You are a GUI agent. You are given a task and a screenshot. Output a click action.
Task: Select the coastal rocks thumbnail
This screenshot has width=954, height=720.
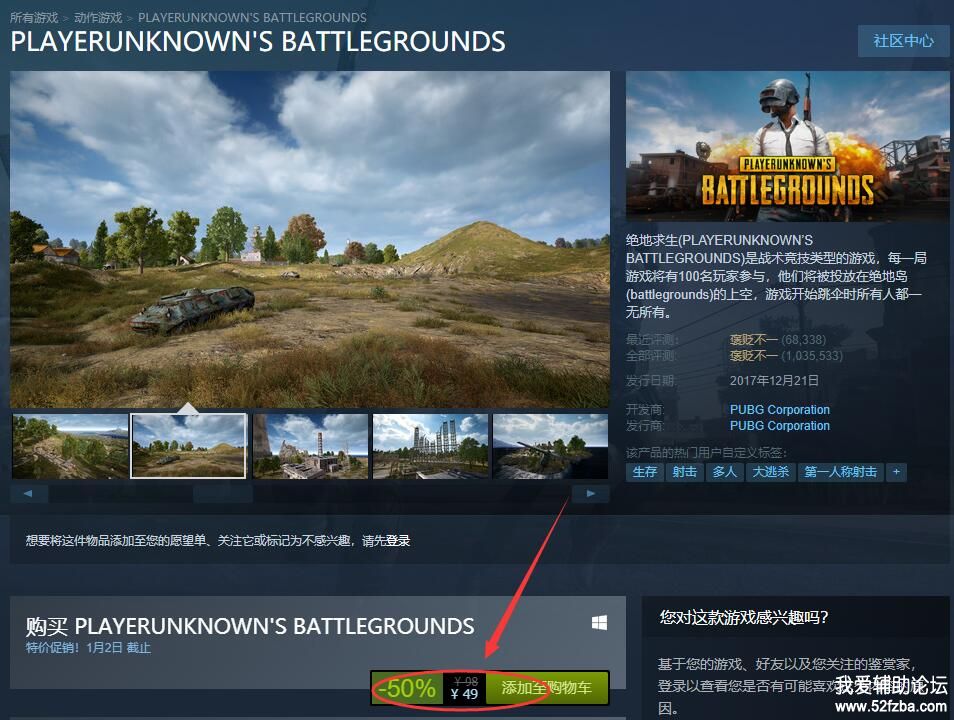[550, 446]
